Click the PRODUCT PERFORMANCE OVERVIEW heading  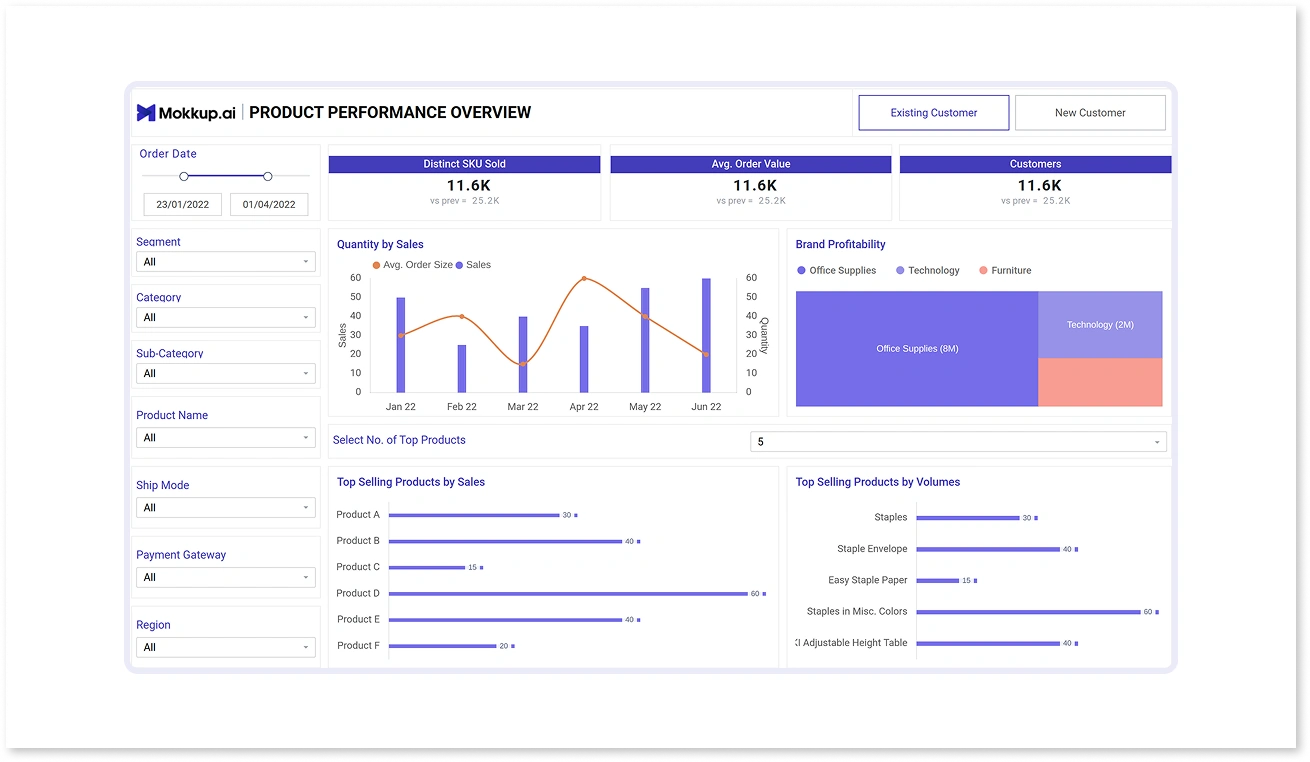click(390, 113)
